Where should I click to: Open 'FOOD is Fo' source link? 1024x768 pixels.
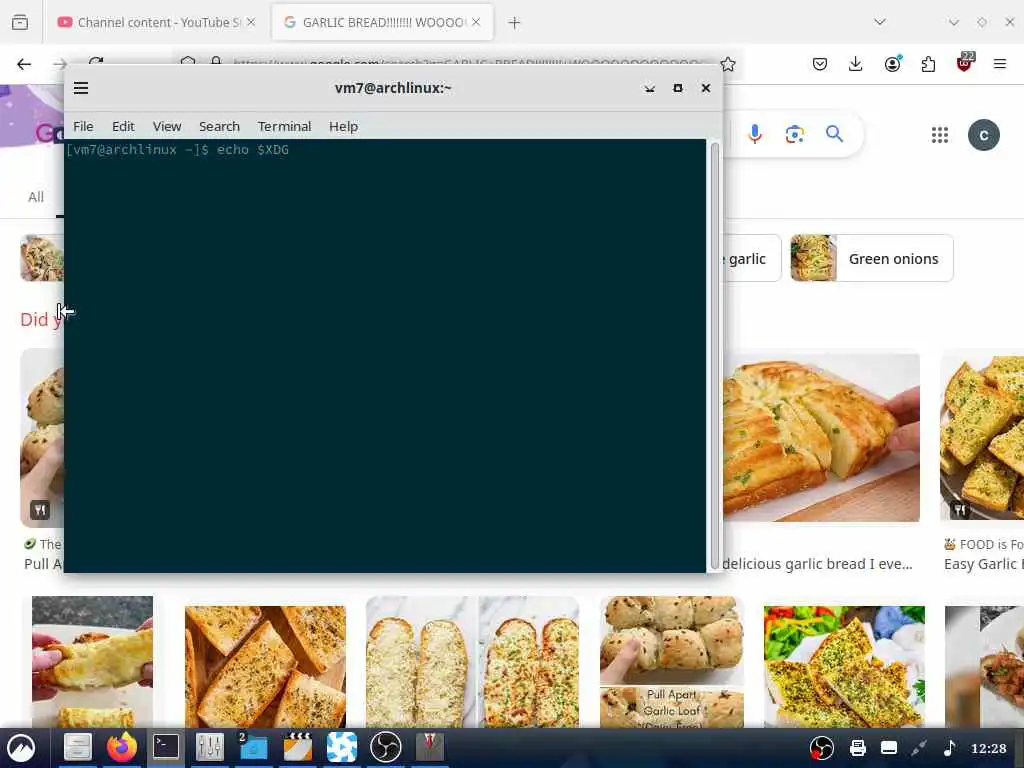click(x=984, y=544)
